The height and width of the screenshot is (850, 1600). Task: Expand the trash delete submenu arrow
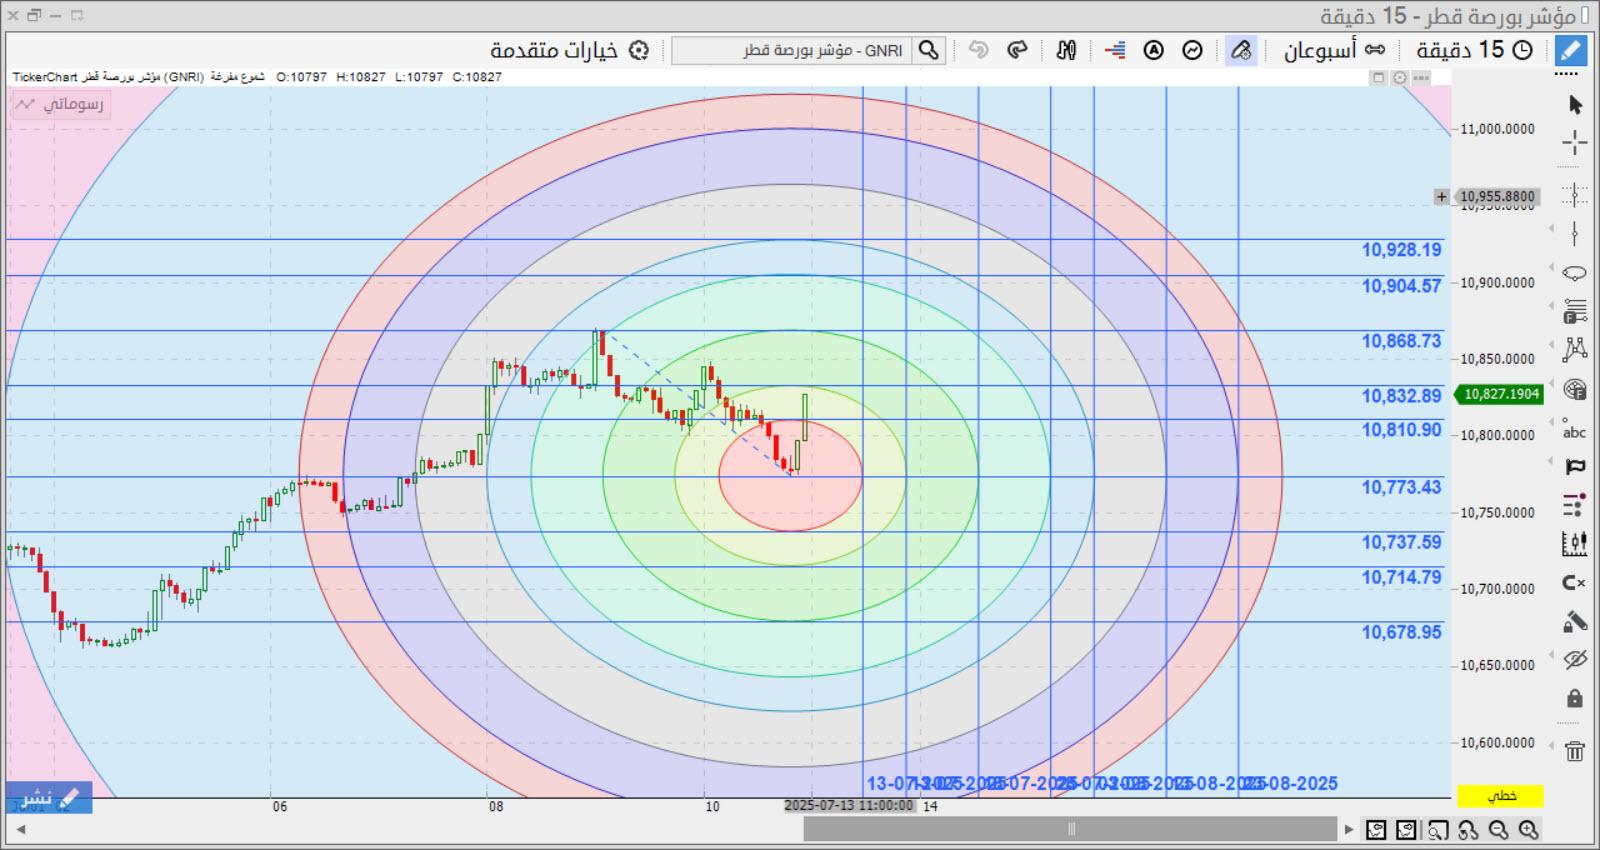[1552, 746]
